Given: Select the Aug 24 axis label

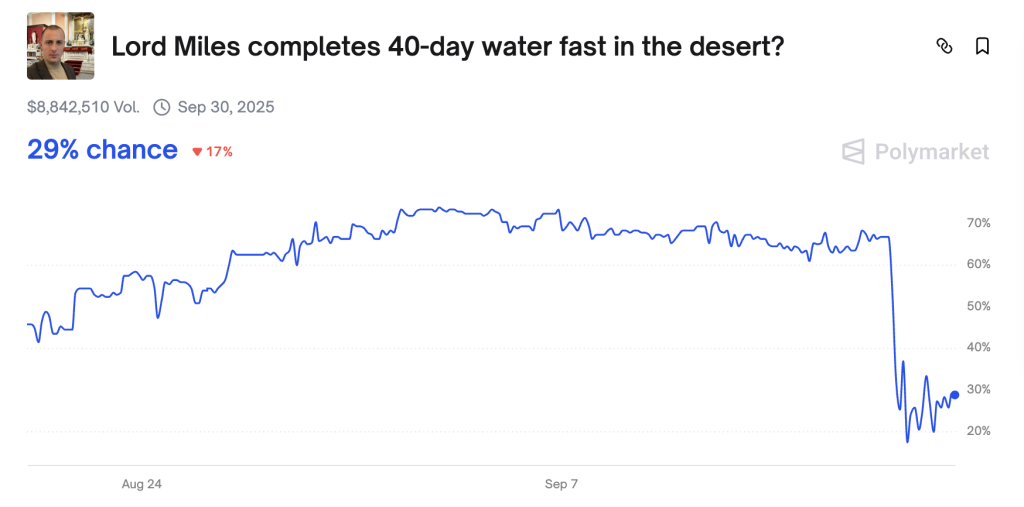Looking at the screenshot, I should click(142, 485).
